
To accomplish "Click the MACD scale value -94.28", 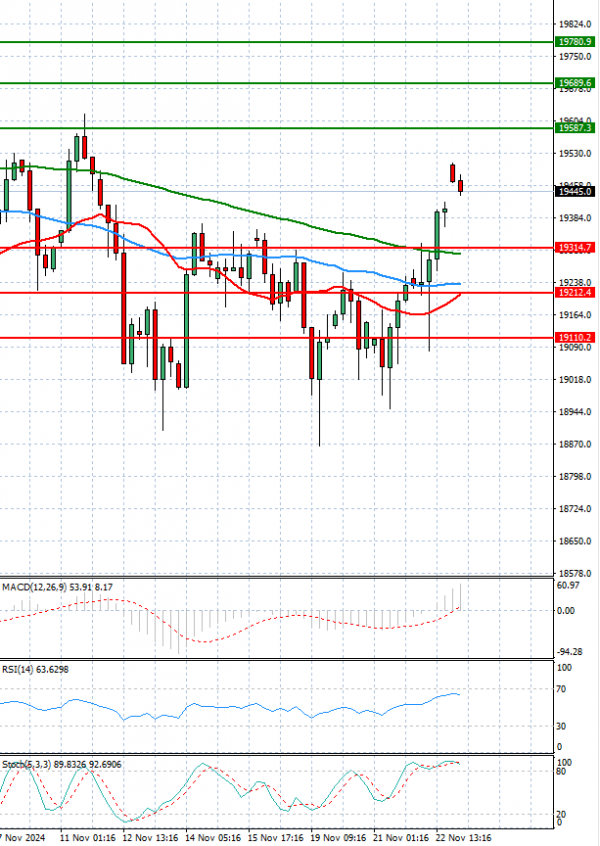I will (569, 652).
